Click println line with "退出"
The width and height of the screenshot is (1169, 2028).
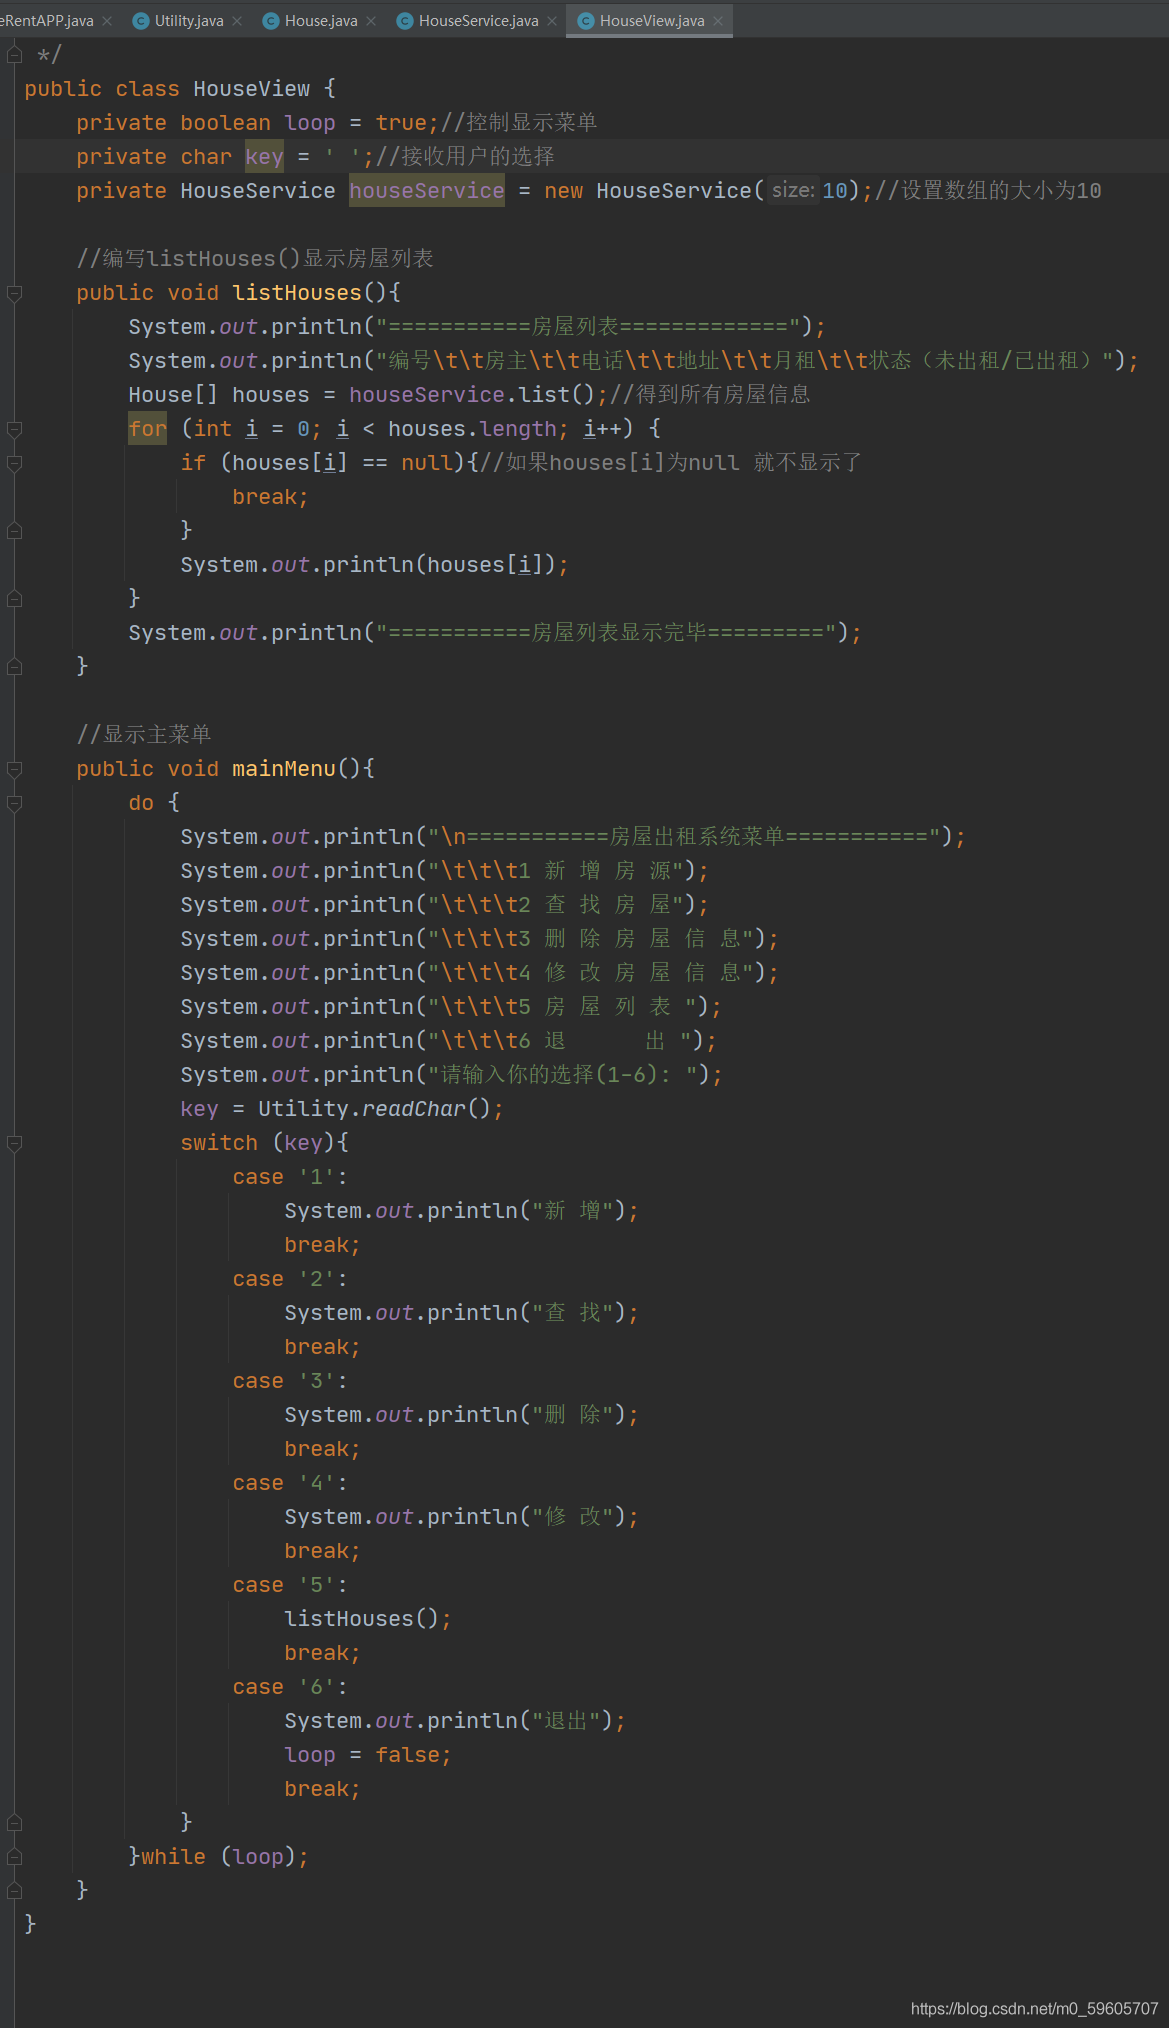455,1720
